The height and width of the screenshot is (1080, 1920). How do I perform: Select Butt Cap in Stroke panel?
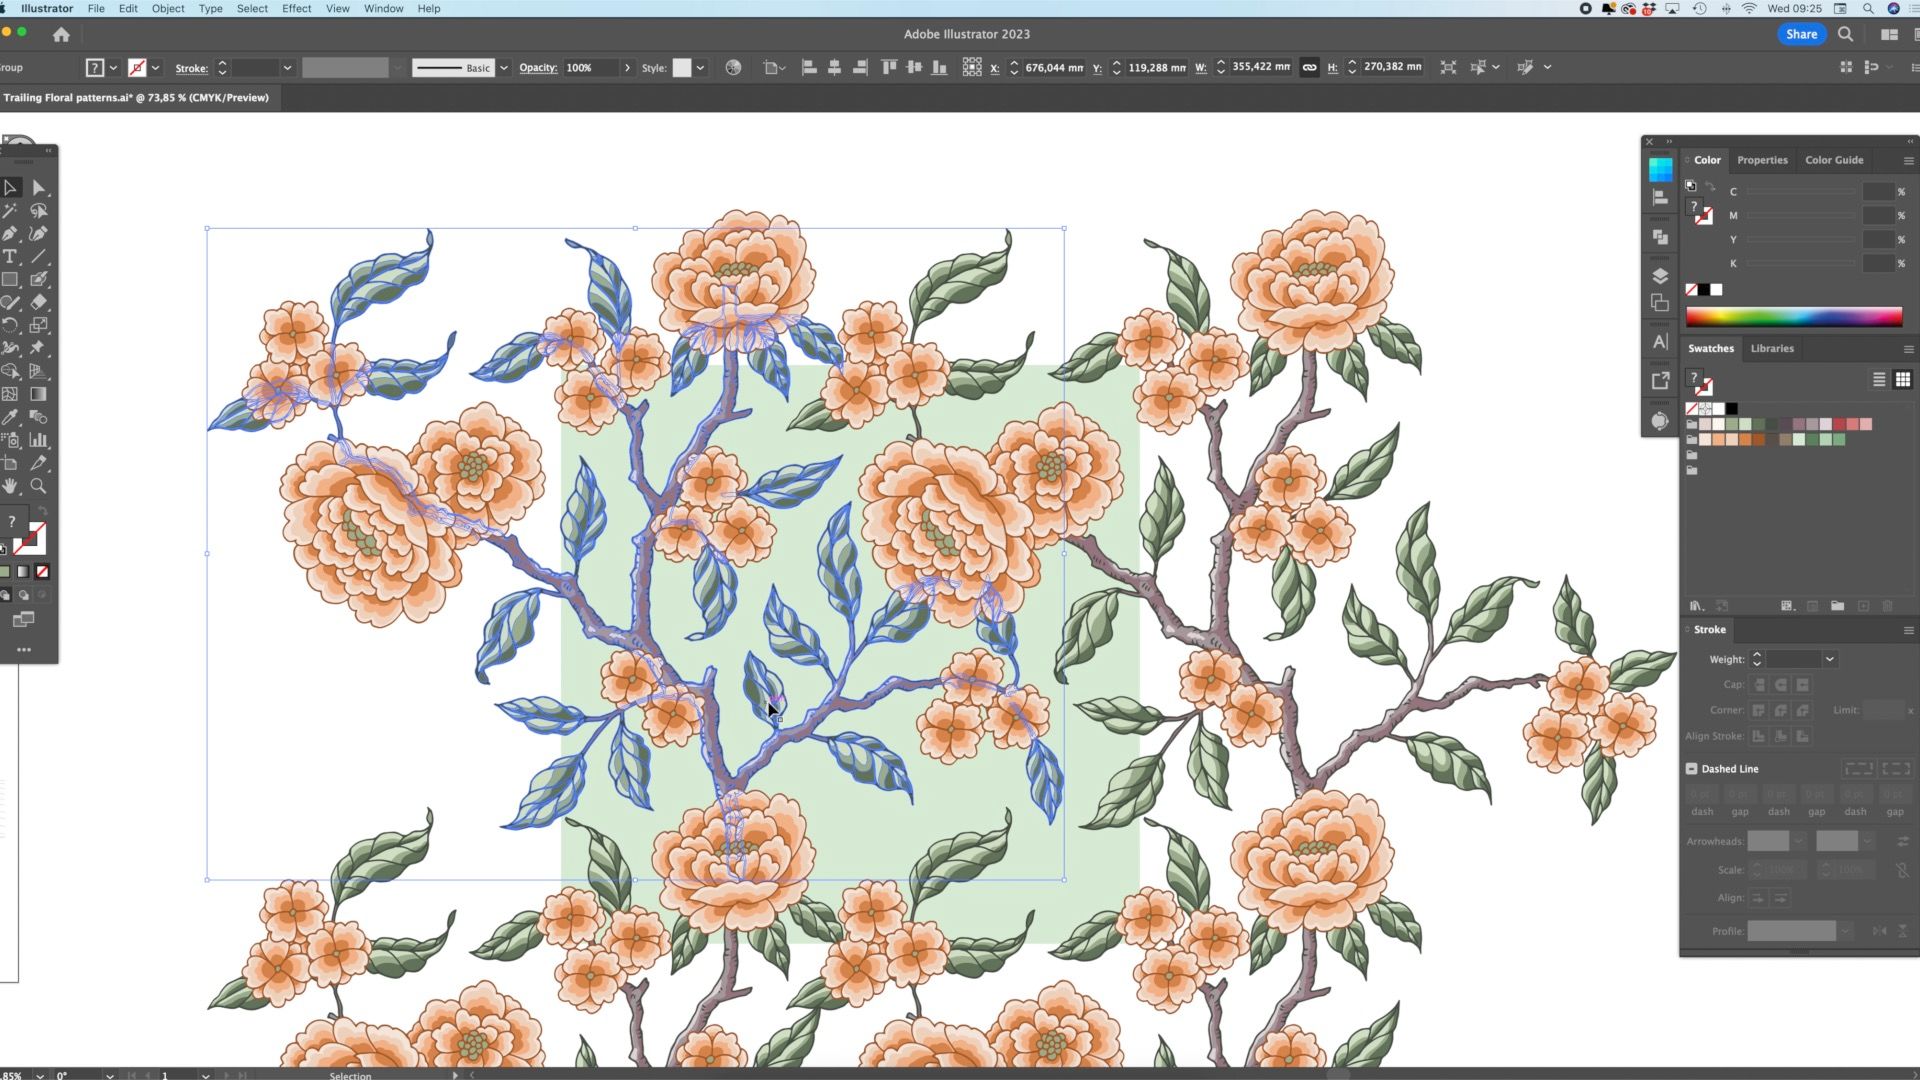pos(1759,685)
